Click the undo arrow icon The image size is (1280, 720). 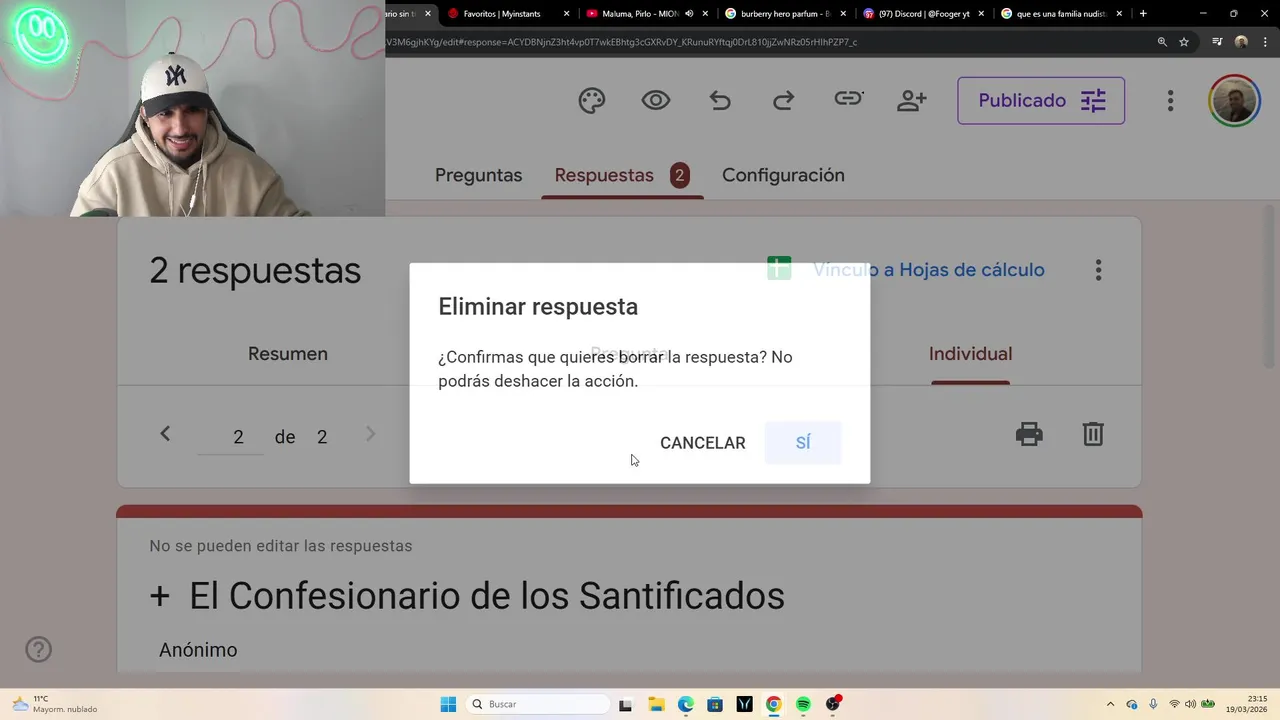pyautogui.click(x=720, y=100)
